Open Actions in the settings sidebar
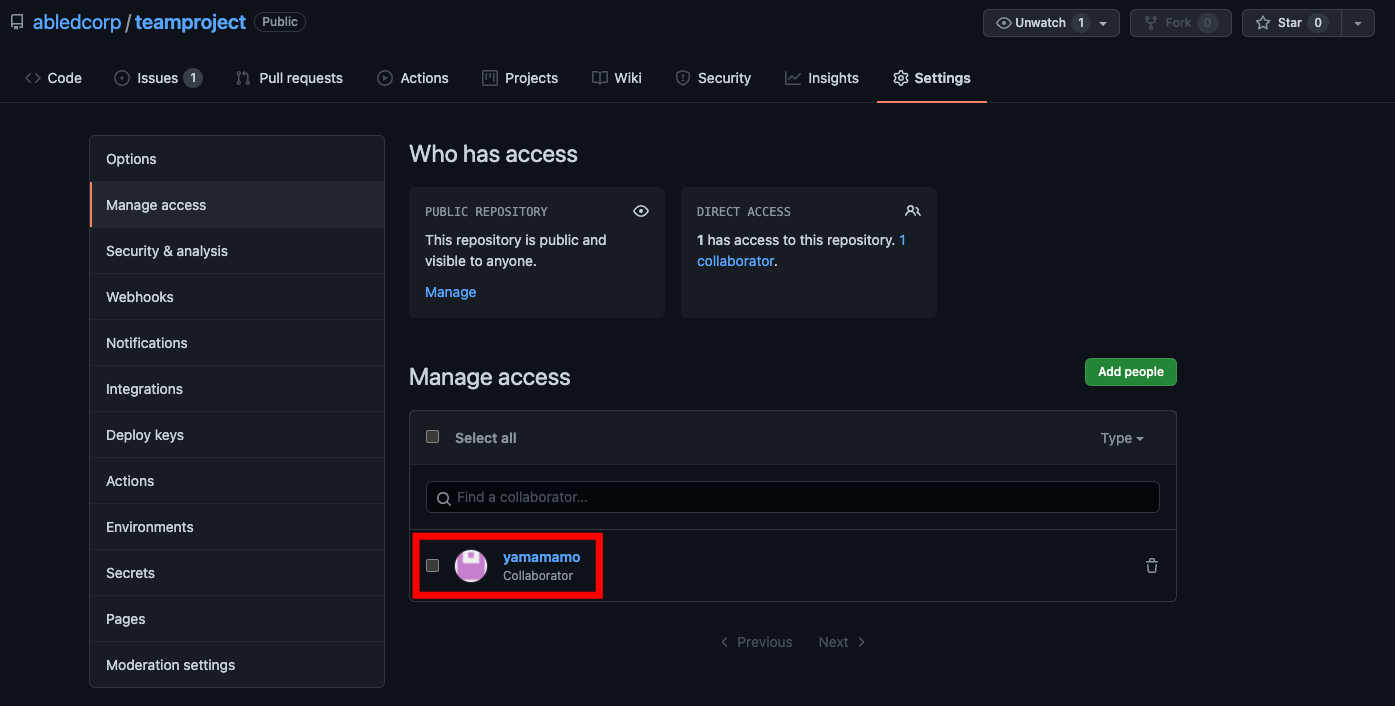This screenshot has height=706, width=1395. pos(237,481)
